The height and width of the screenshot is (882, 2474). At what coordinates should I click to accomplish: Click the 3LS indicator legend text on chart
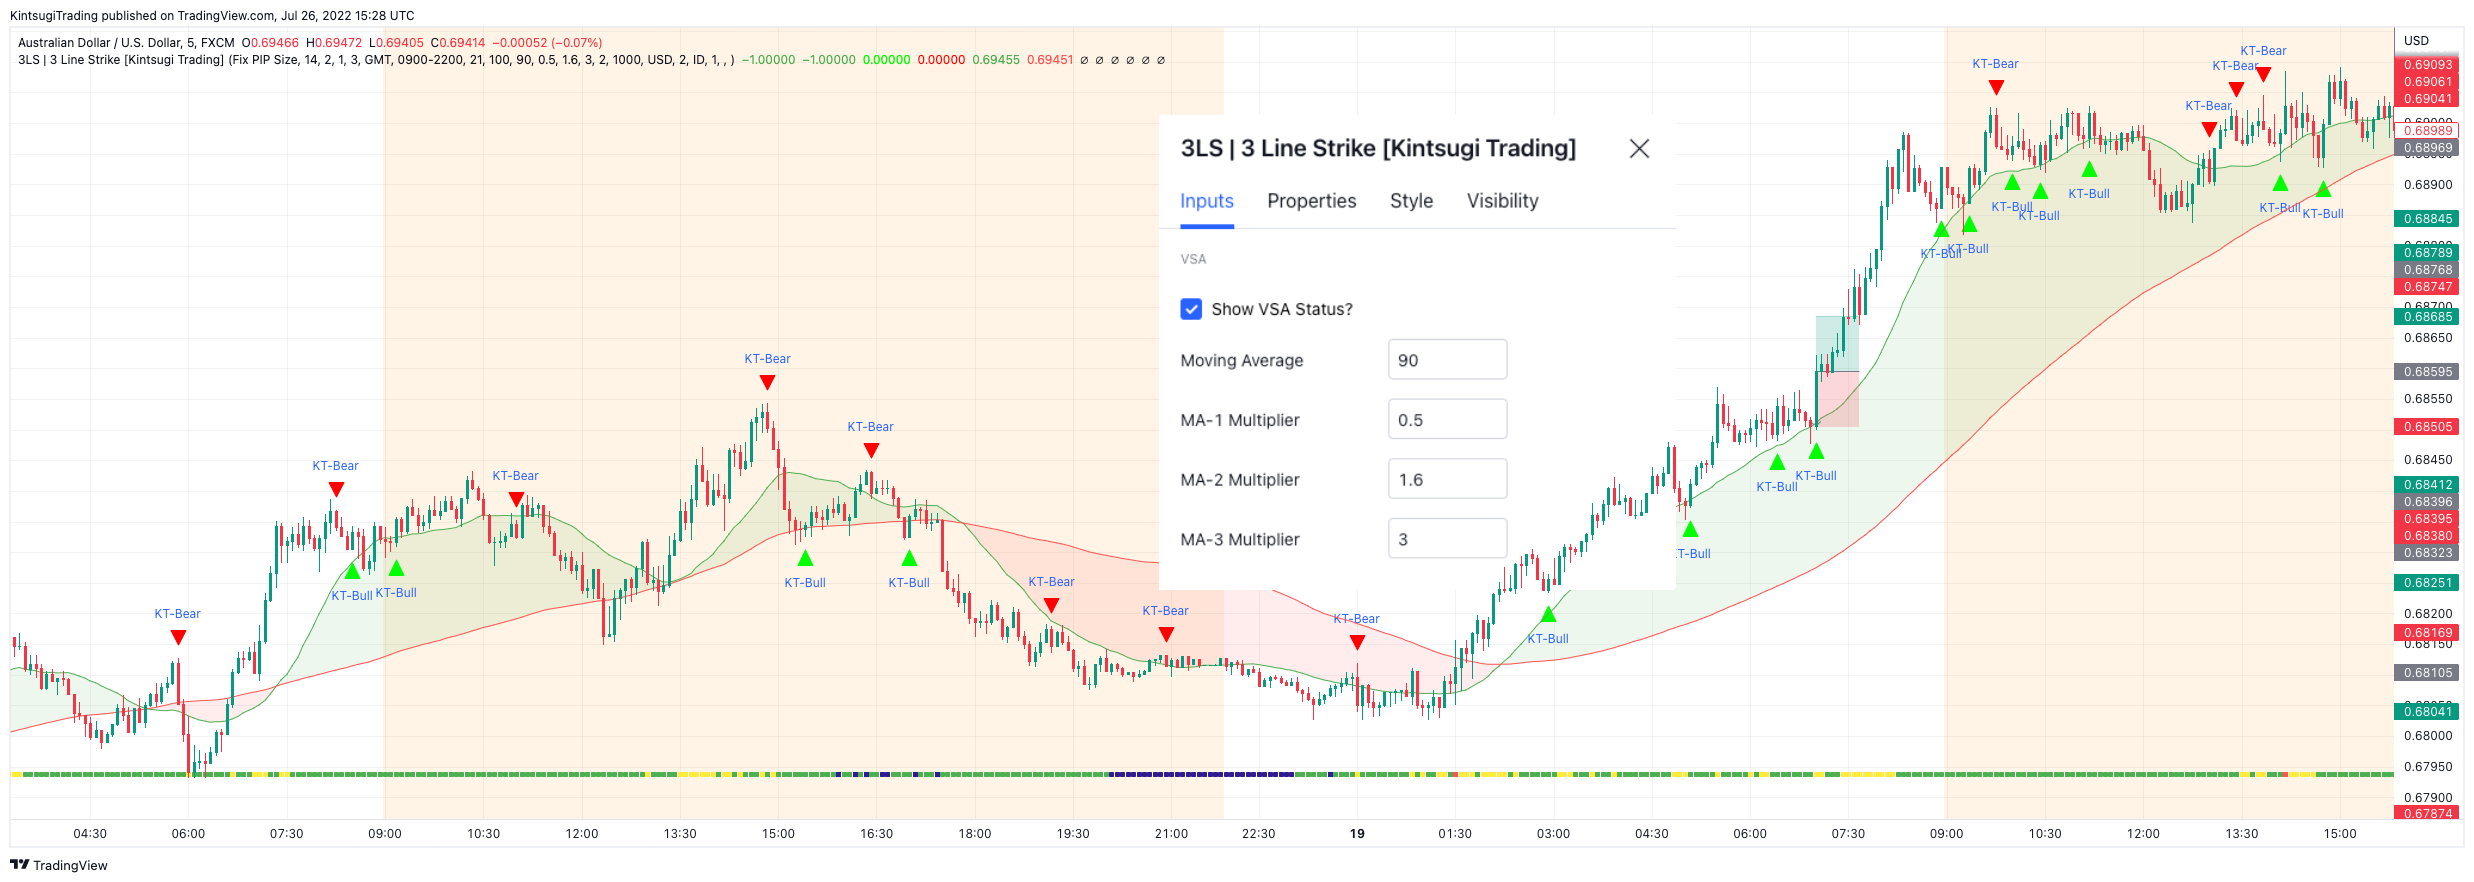376,60
